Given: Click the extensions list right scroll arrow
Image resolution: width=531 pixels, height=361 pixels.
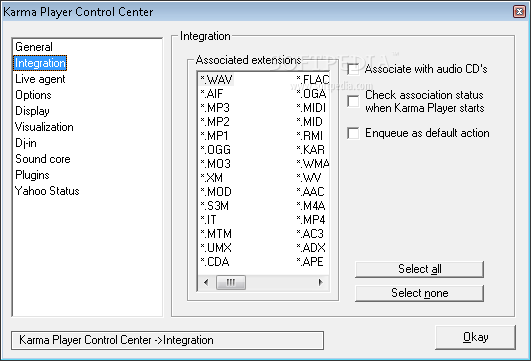Looking at the screenshot, I should click(320, 282).
